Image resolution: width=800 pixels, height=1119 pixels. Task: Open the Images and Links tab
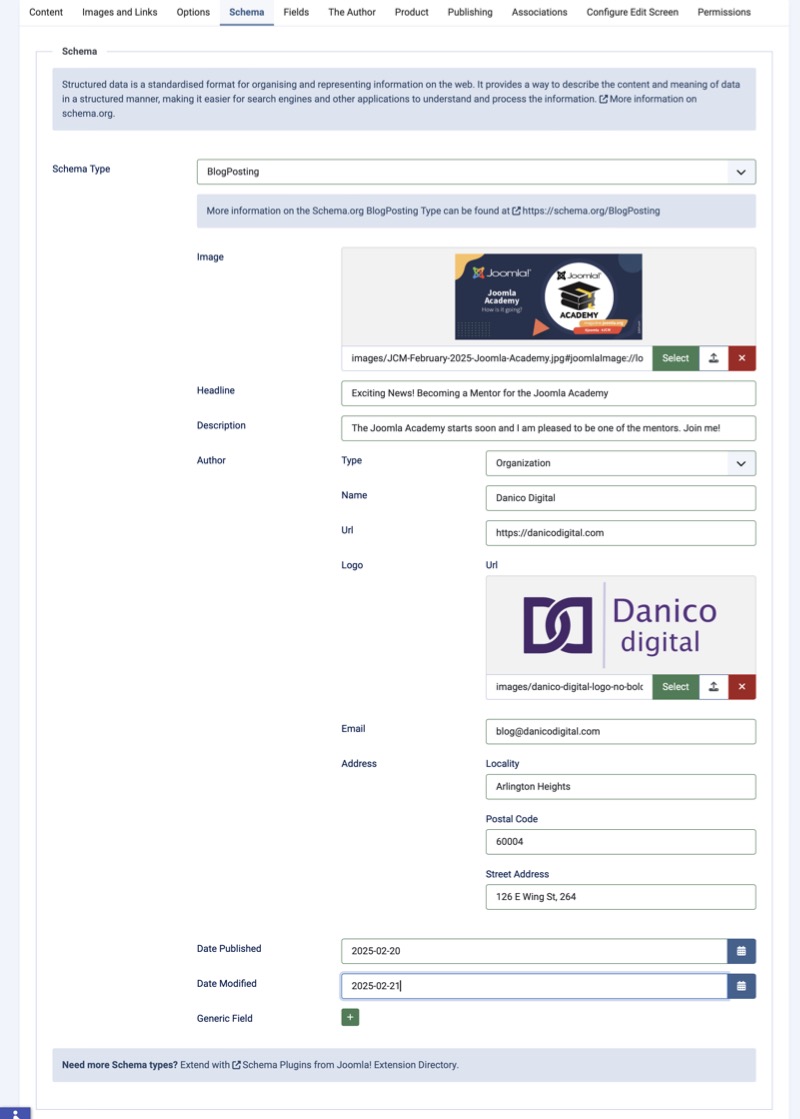tap(119, 12)
